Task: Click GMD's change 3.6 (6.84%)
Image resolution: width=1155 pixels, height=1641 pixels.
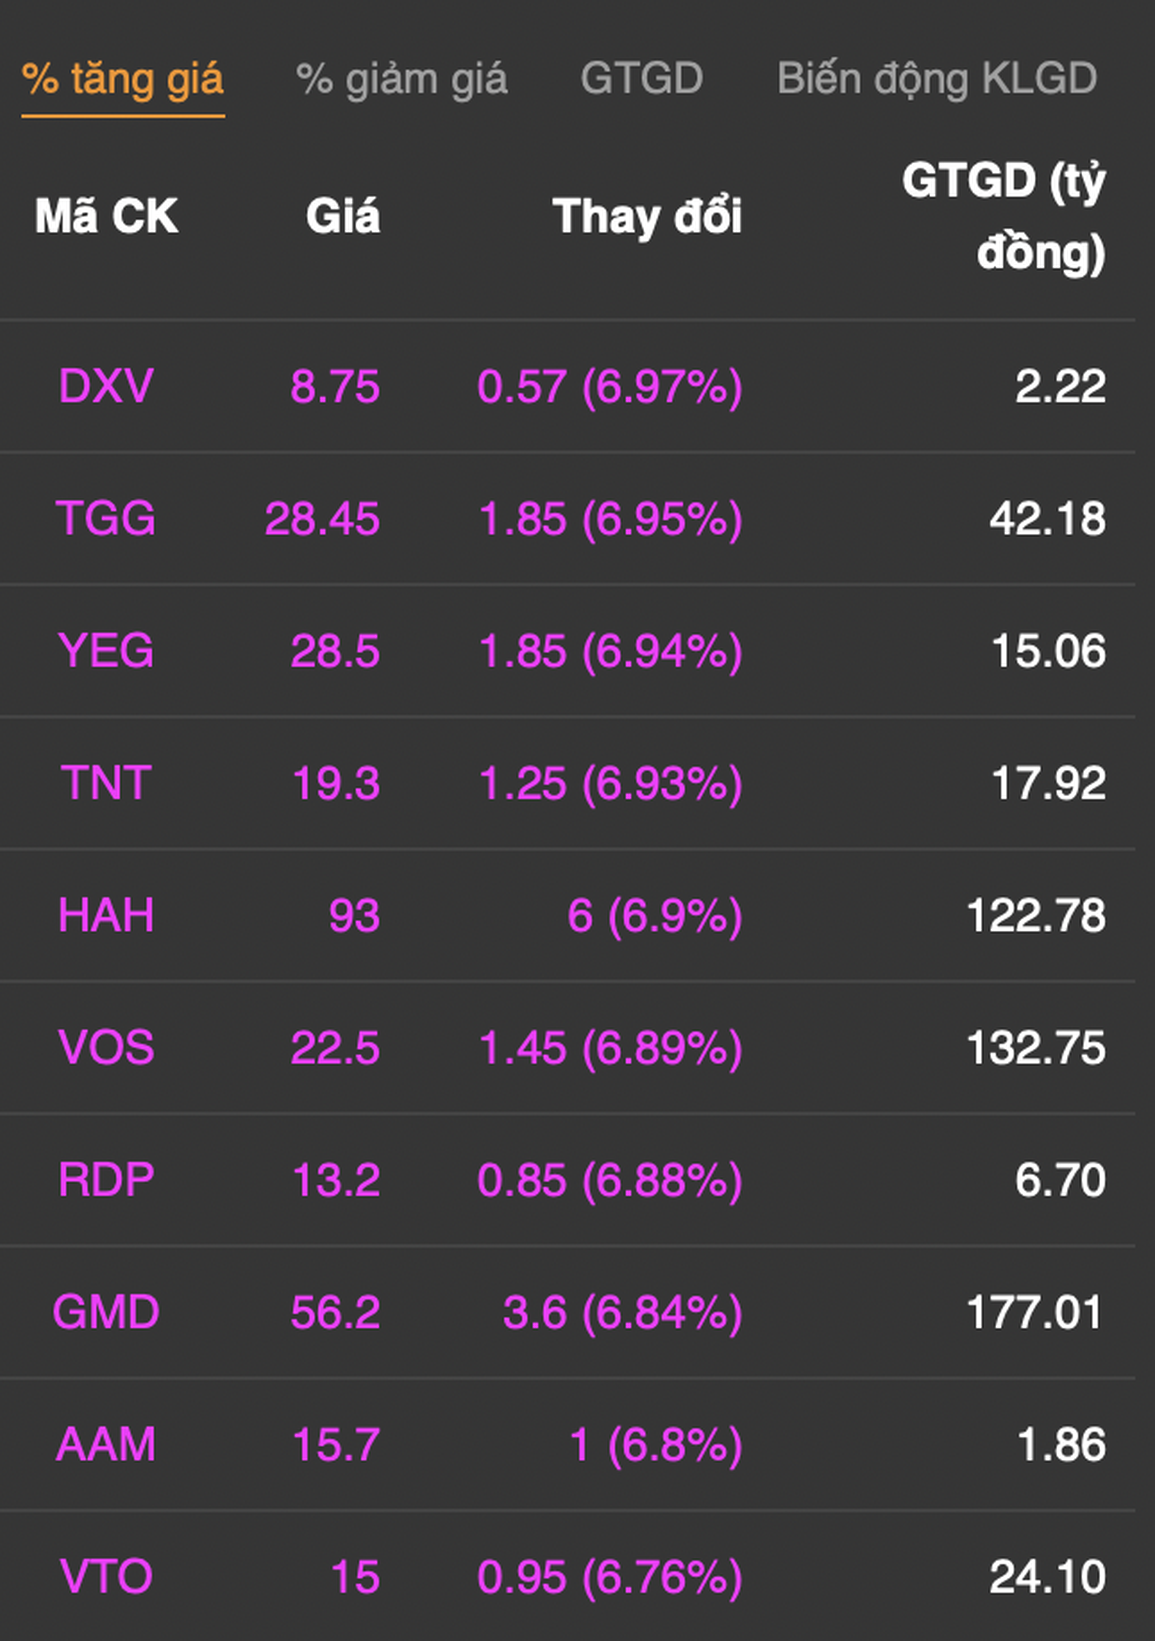Action: (622, 1312)
